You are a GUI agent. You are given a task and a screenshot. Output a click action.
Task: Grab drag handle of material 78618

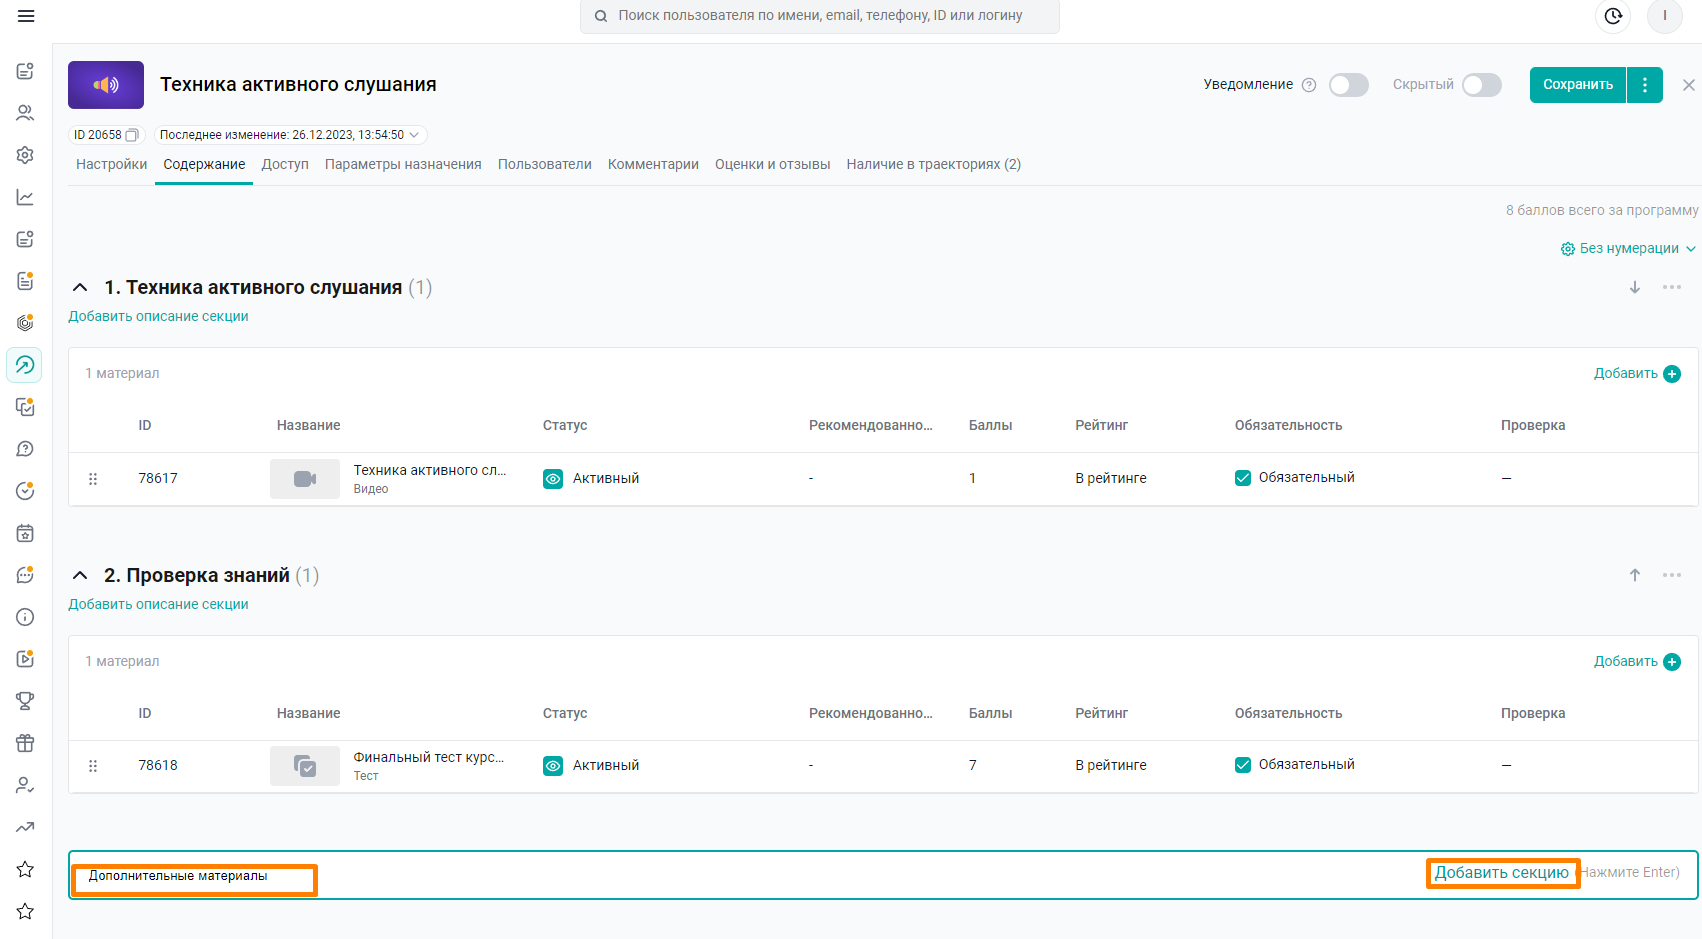click(93, 766)
